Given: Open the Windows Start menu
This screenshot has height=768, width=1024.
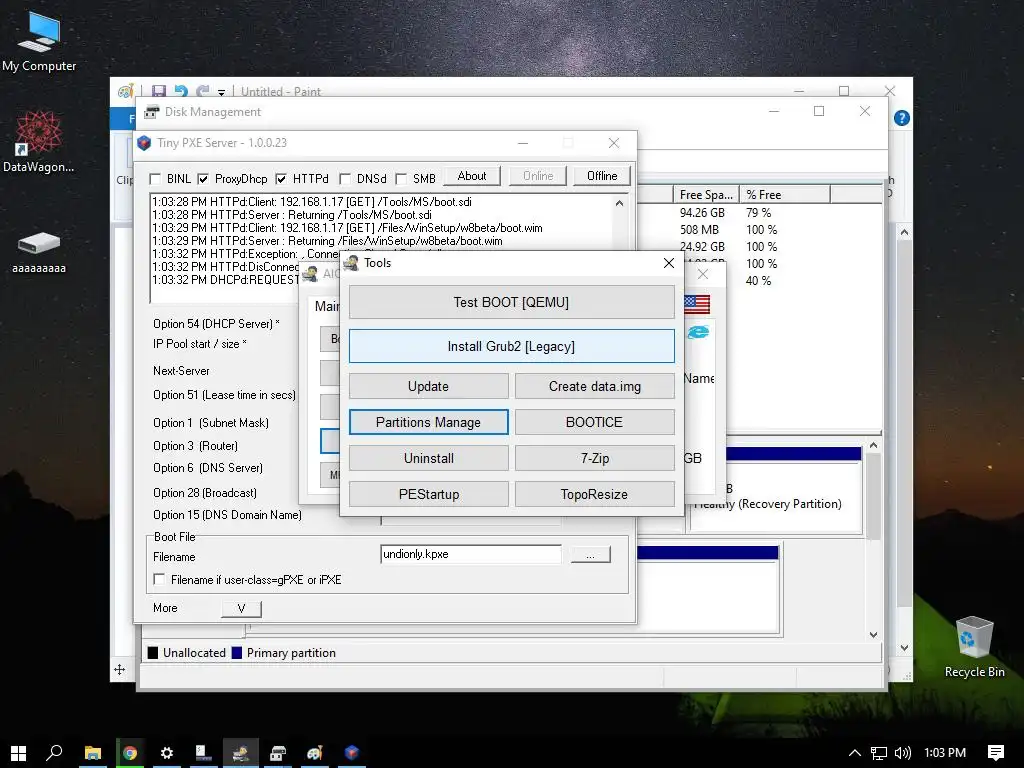Looking at the screenshot, I should pyautogui.click(x=18, y=753).
